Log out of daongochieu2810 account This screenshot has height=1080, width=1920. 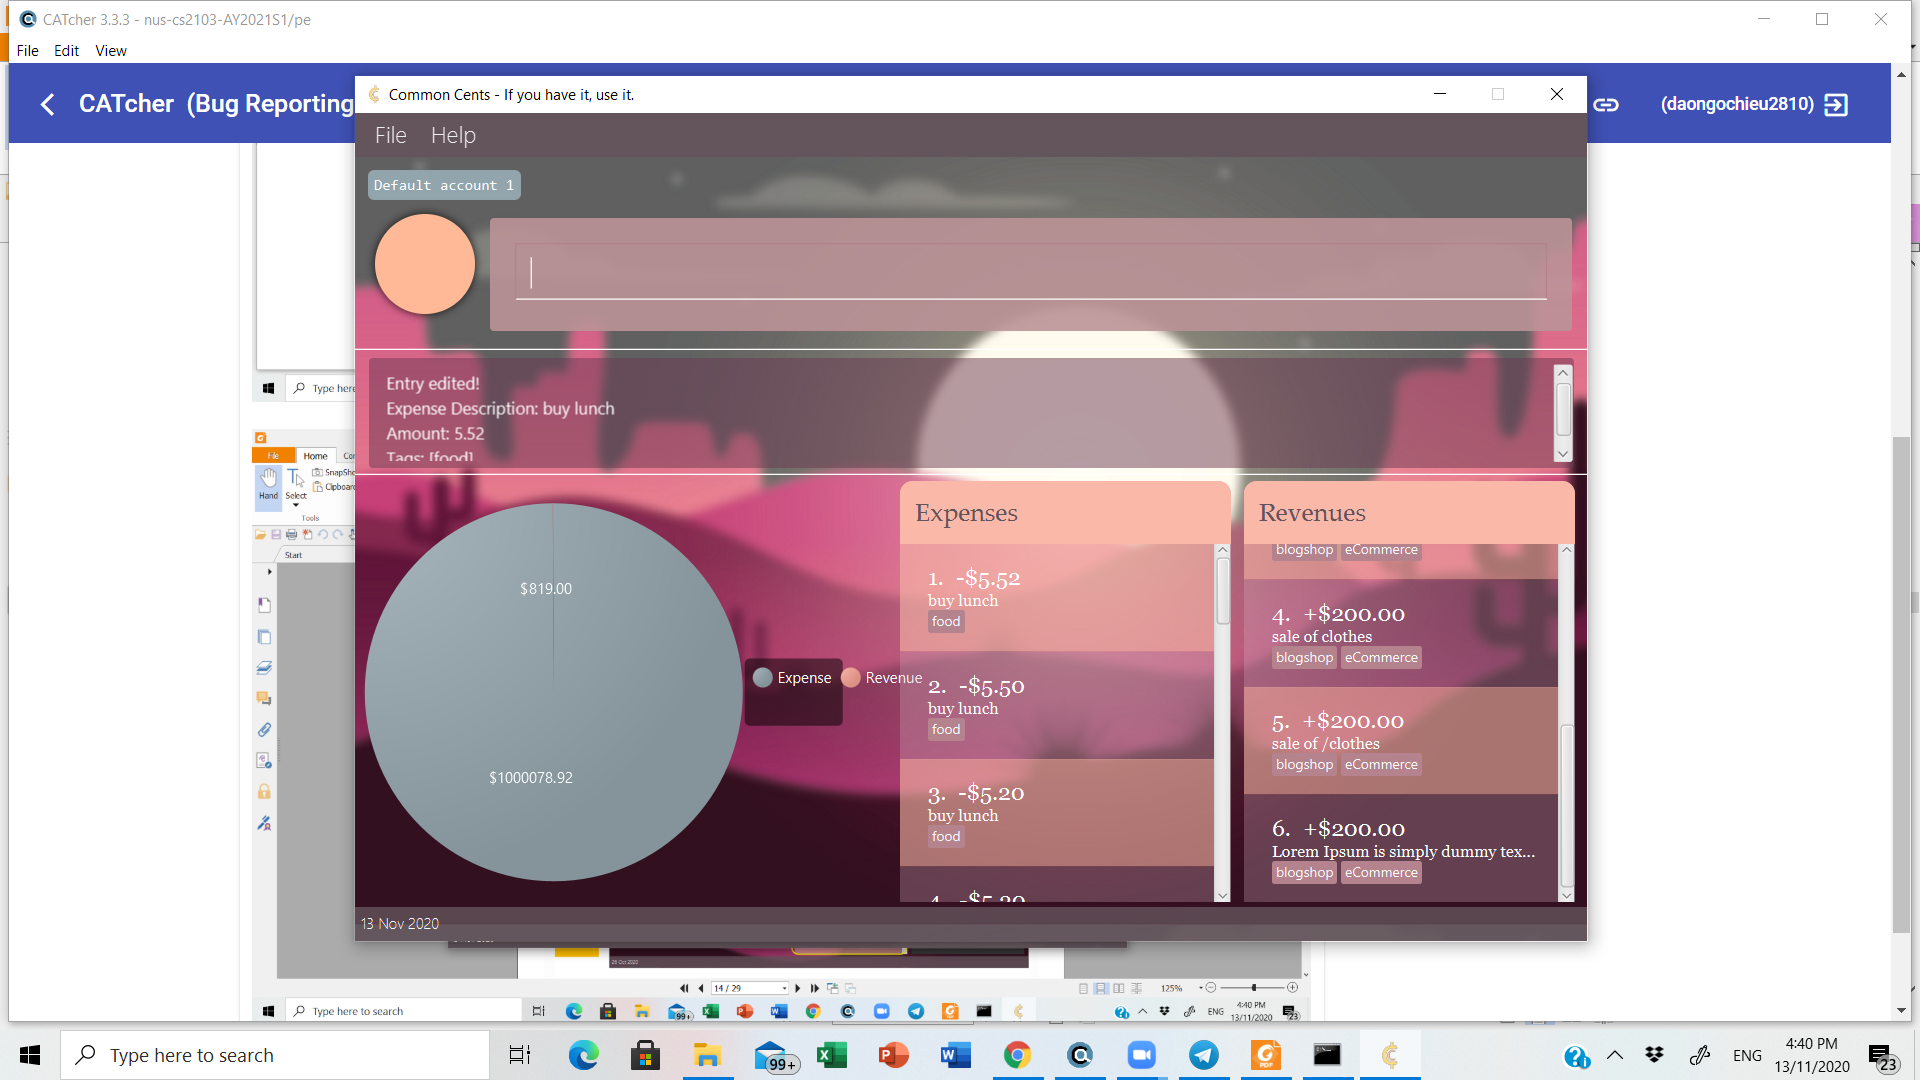(x=1836, y=104)
